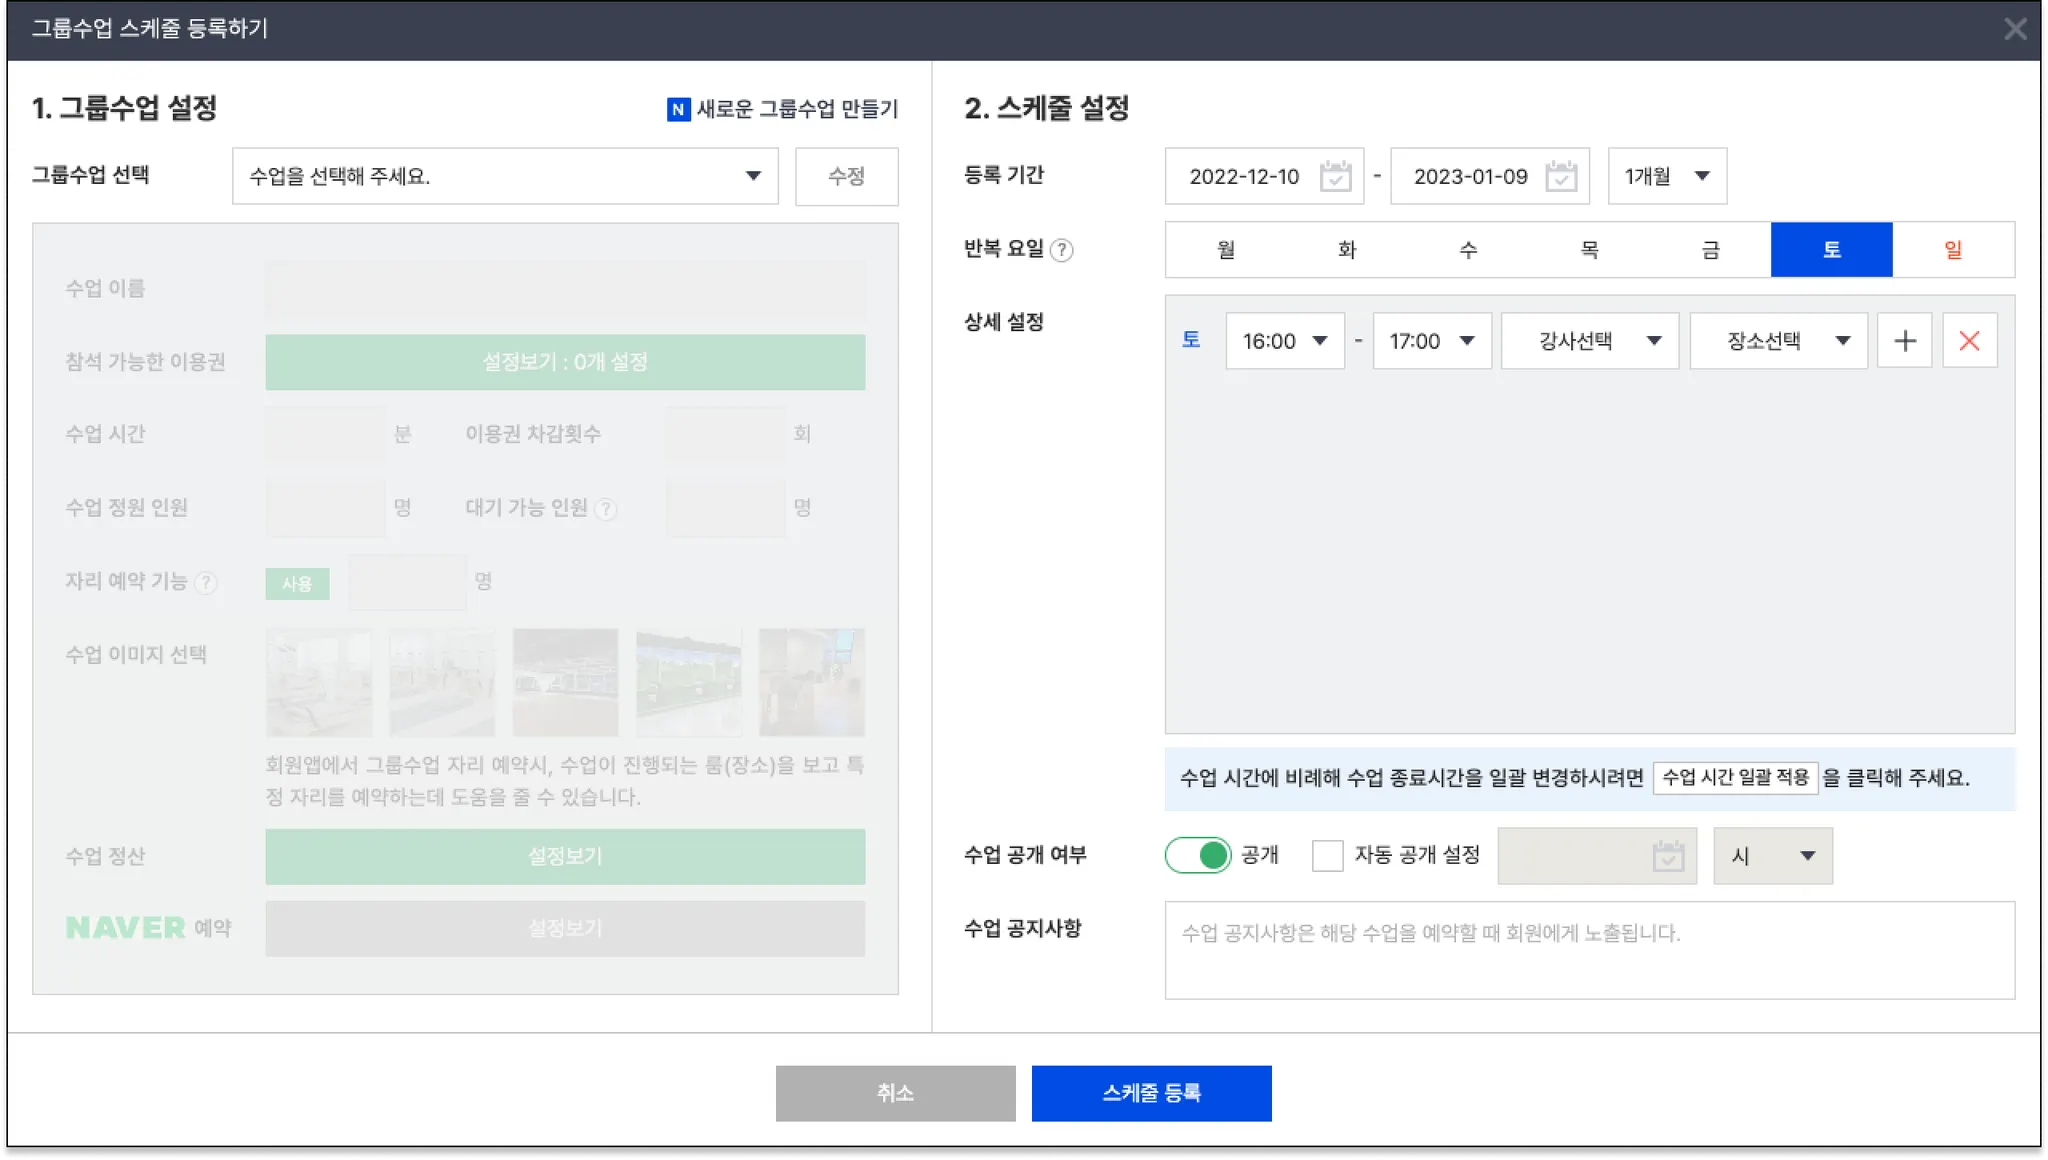Remove time row with red X icon
Image resolution: width=2048 pixels, height=1160 pixels.
[x=1969, y=341]
